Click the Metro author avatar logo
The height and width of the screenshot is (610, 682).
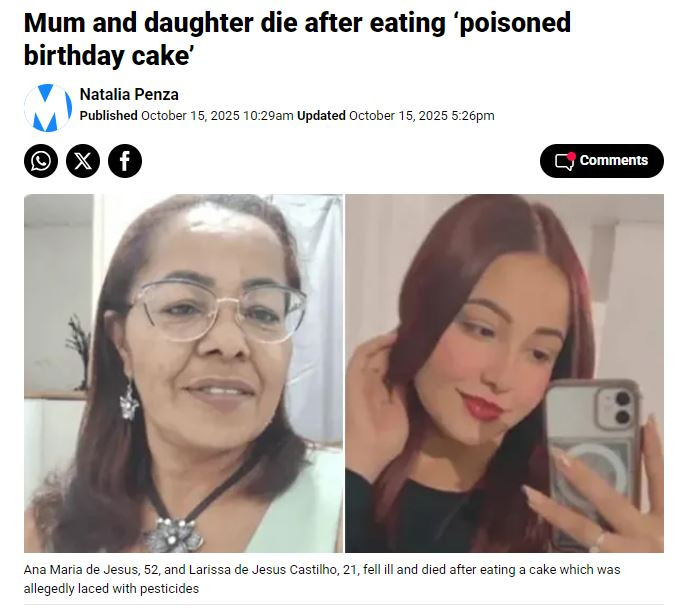tap(48, 107)
